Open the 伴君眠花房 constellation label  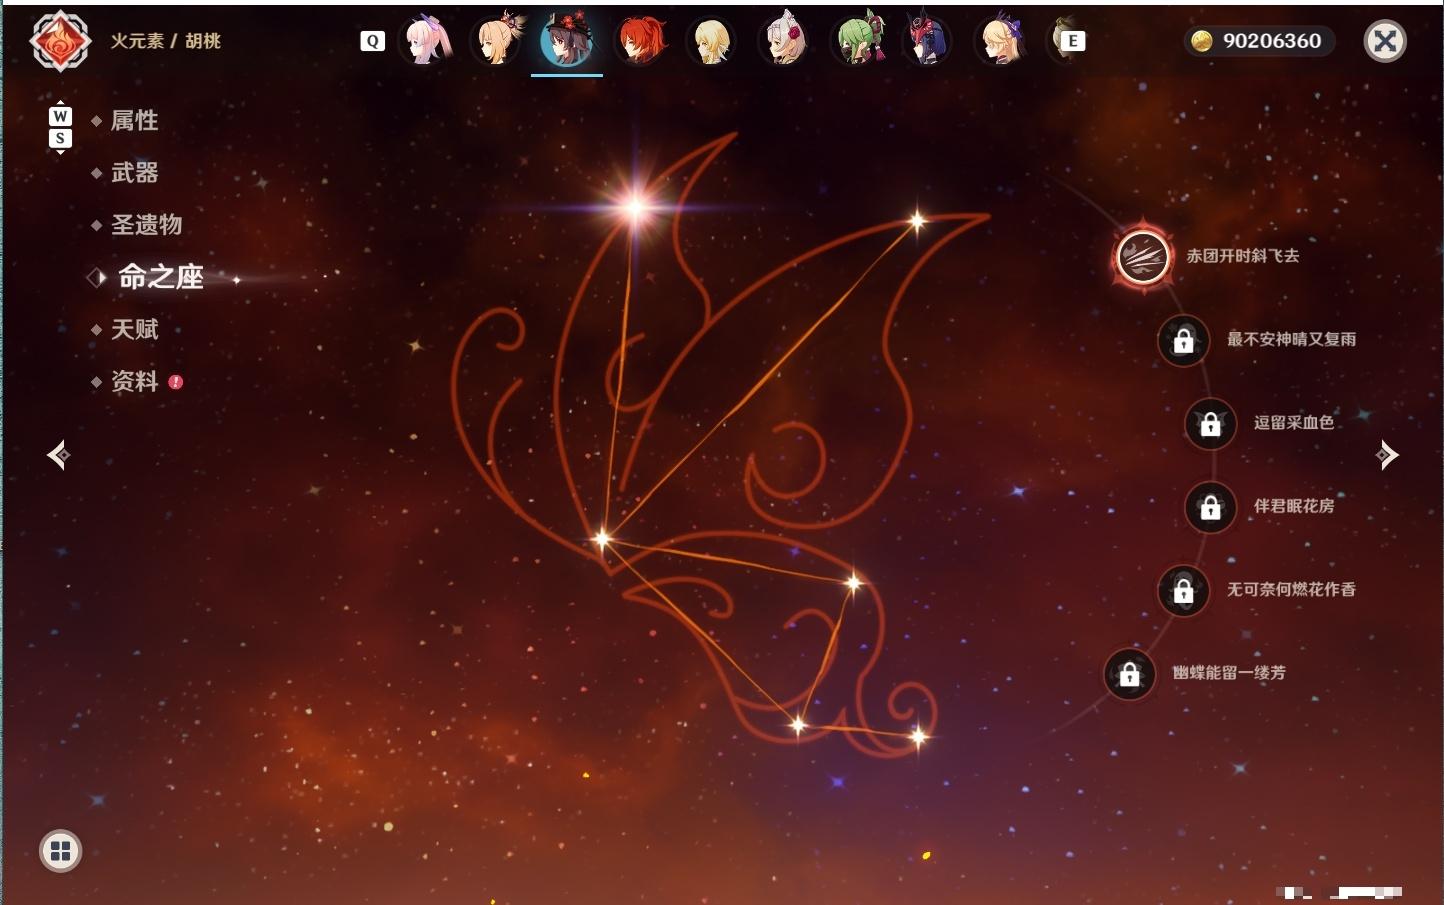coord(1294,506)
